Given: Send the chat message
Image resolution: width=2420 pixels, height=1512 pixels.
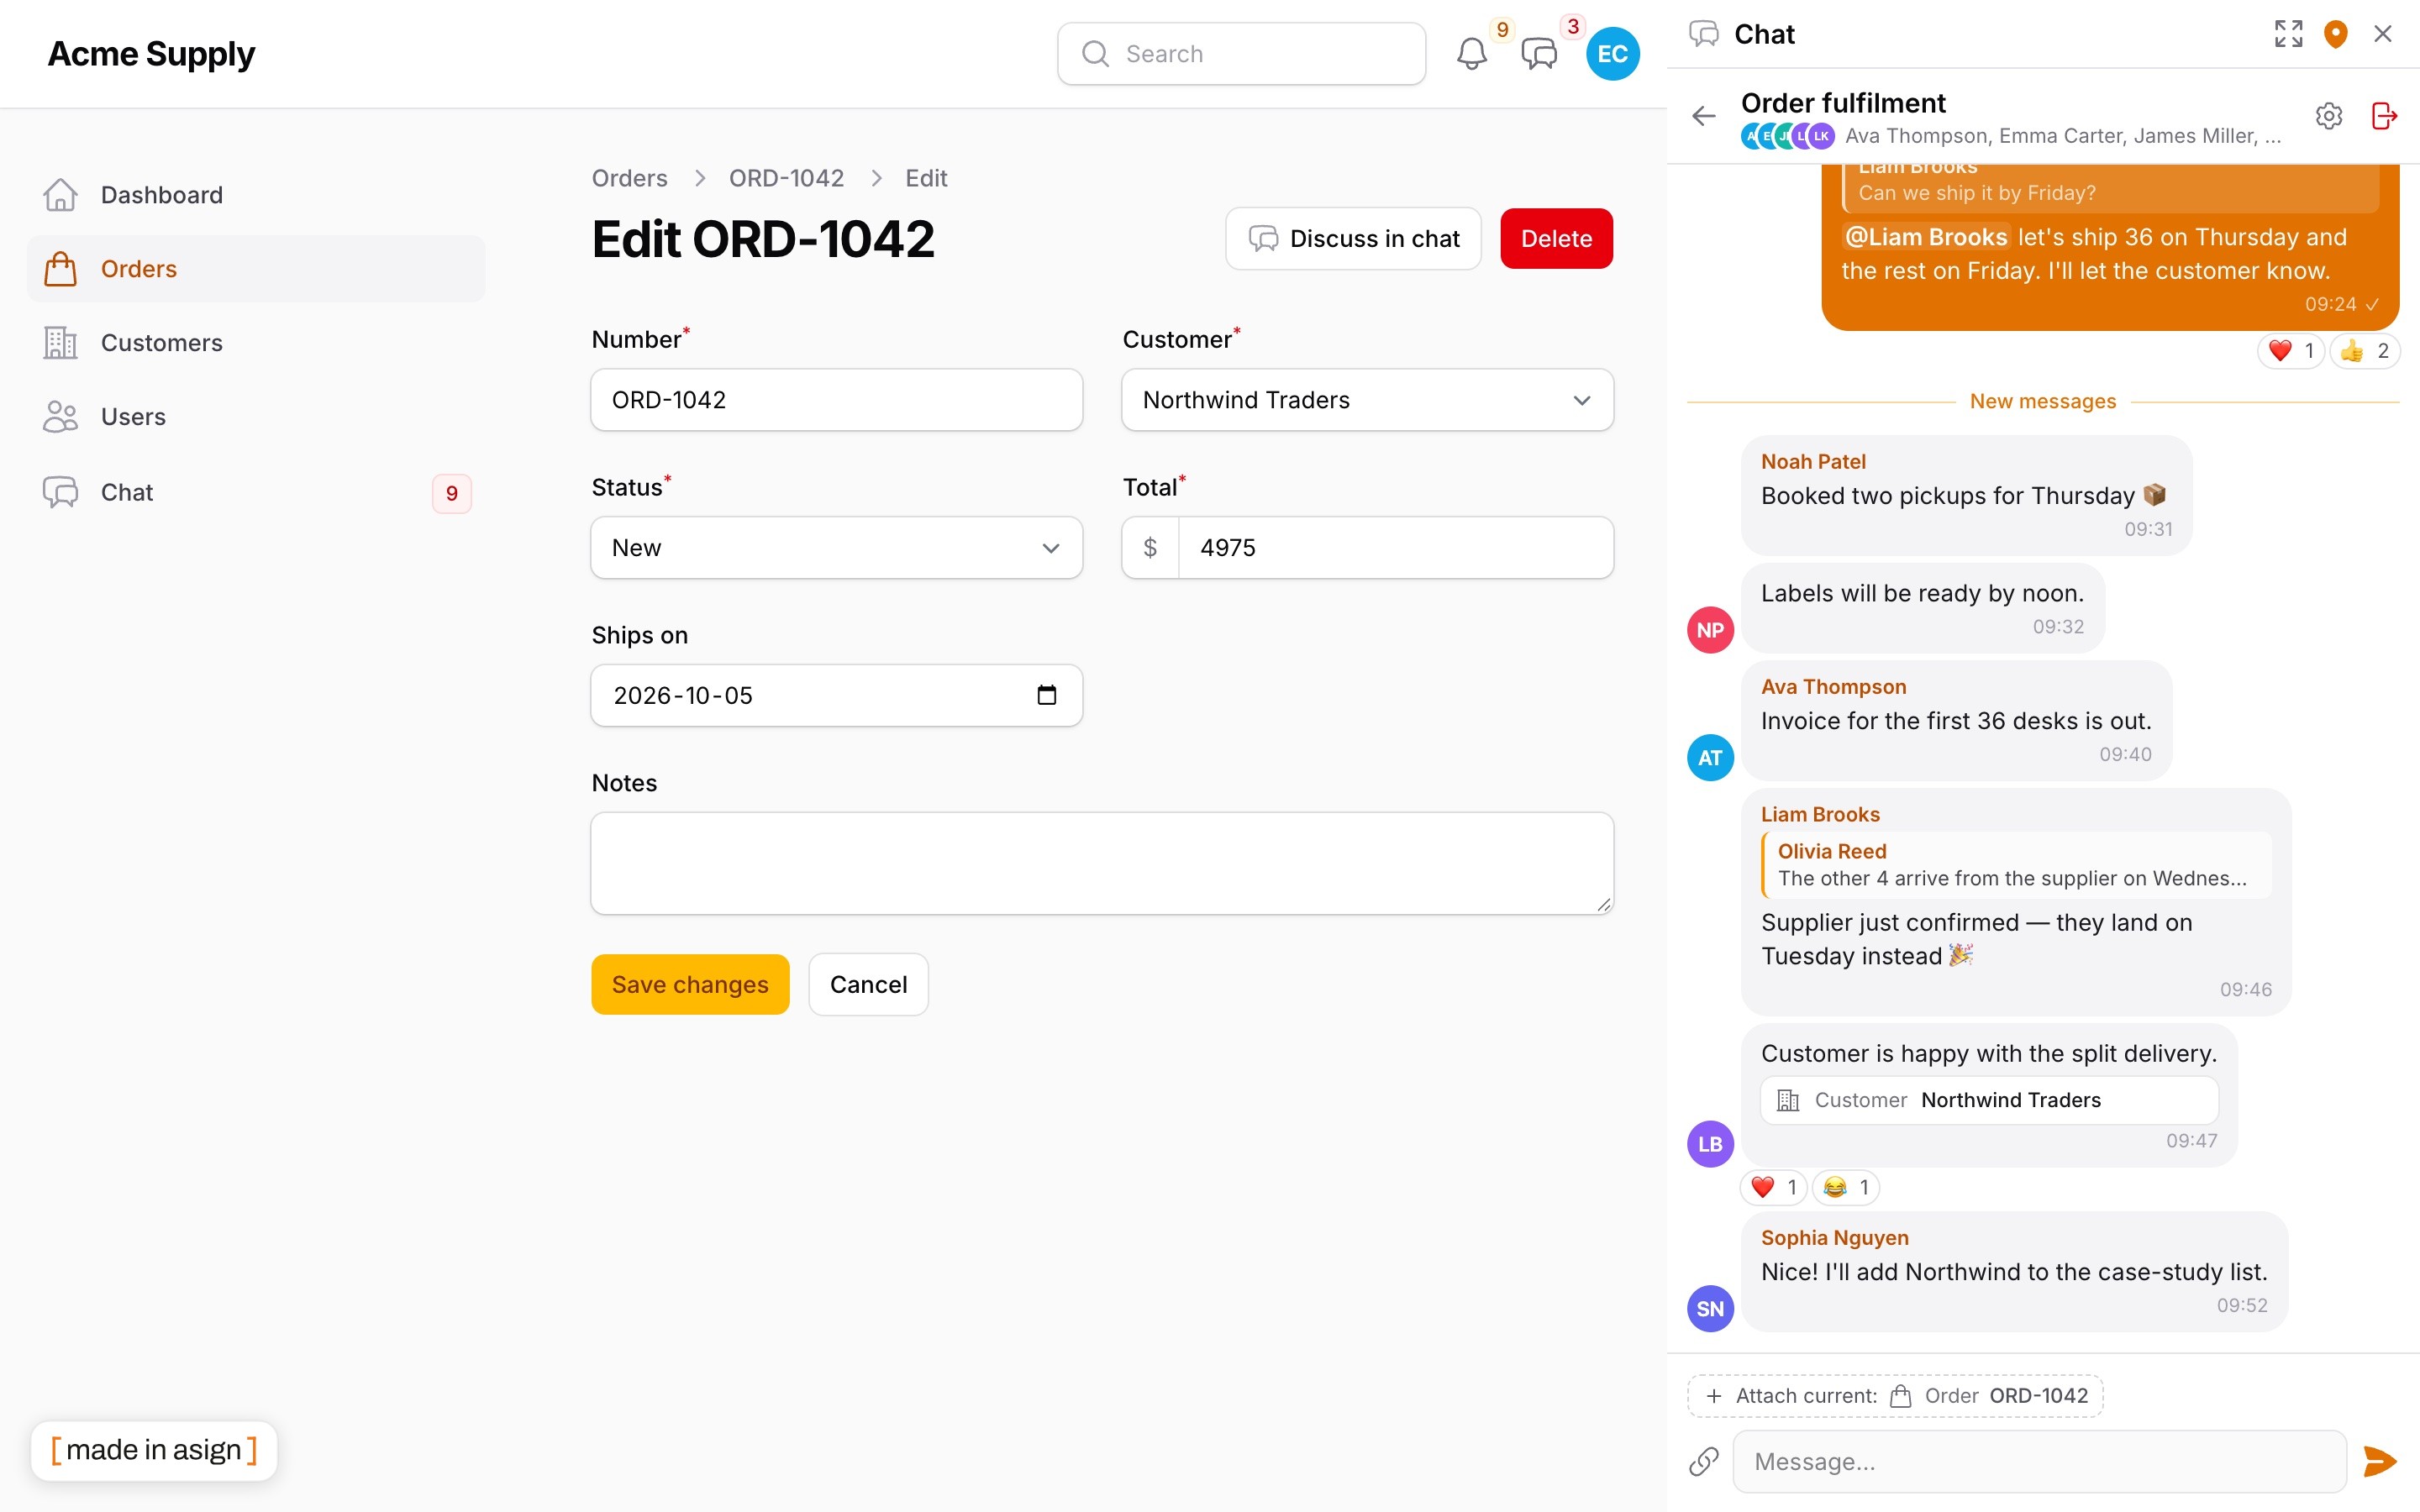Looking at the screenshot, I should [x=2380, y=1461].
